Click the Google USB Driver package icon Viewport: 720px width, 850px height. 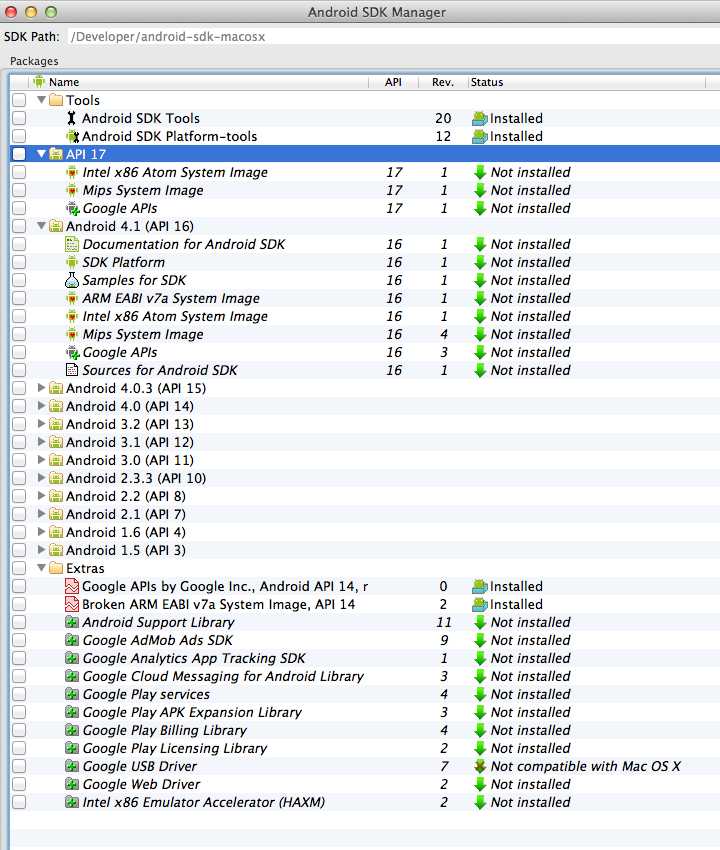tap(72, 767)
